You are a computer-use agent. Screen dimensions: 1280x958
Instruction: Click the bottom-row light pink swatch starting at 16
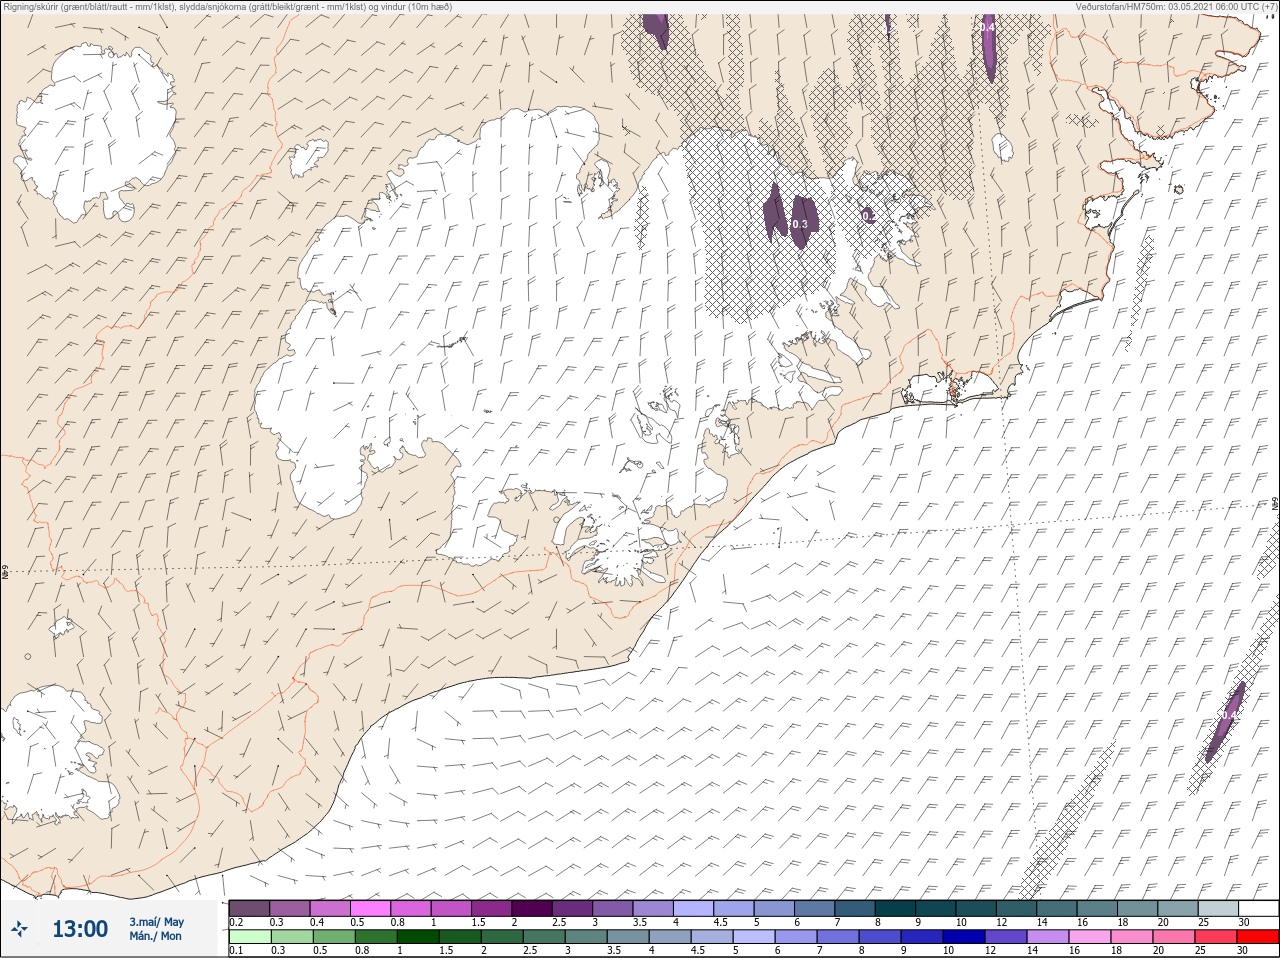[x=1091, y=937]
